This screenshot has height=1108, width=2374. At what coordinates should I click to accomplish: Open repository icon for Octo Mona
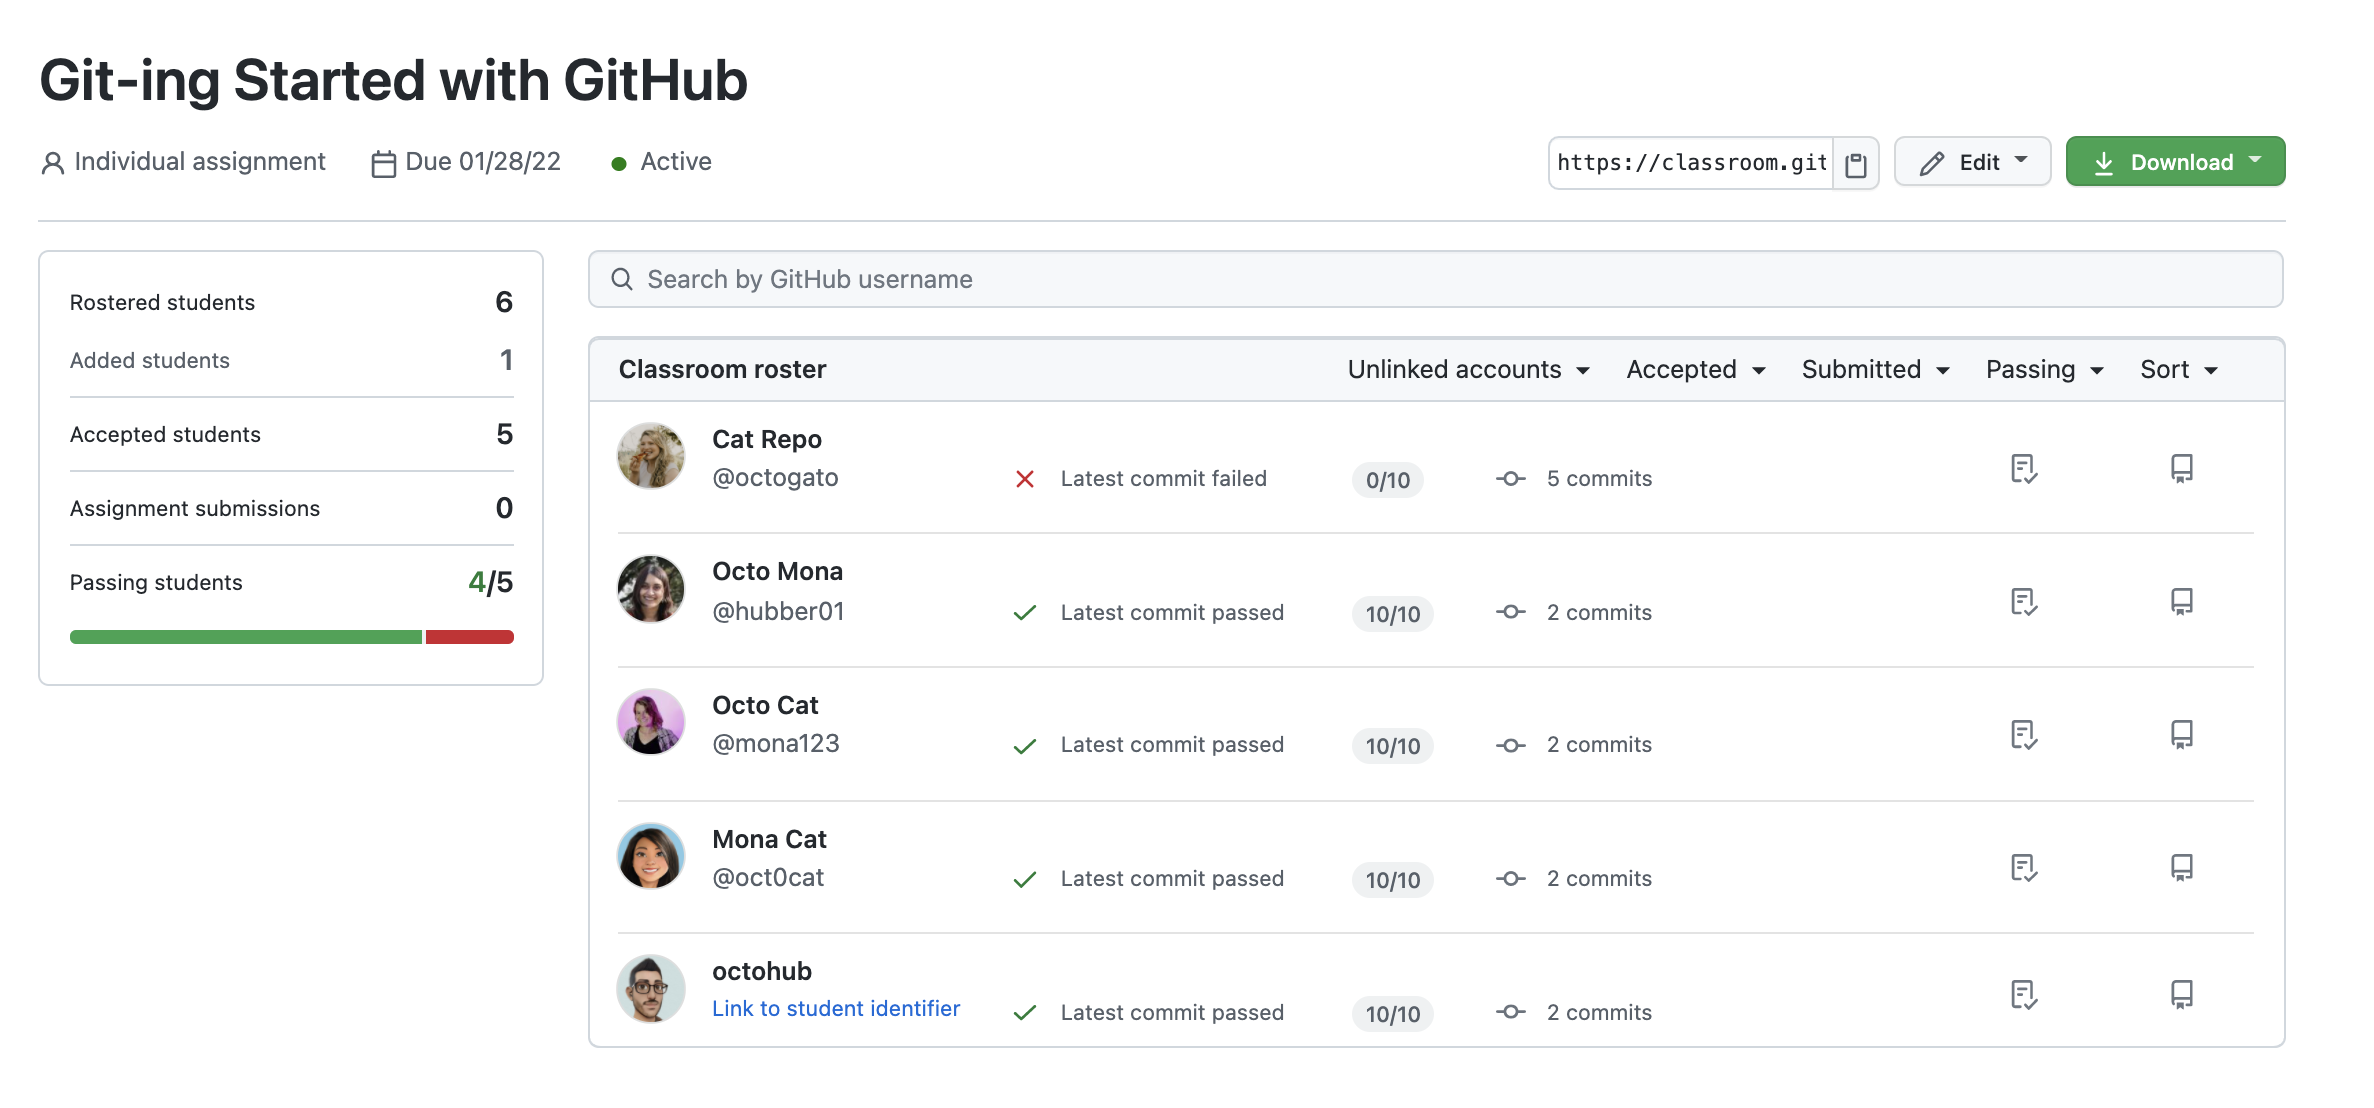[2182, 602]
